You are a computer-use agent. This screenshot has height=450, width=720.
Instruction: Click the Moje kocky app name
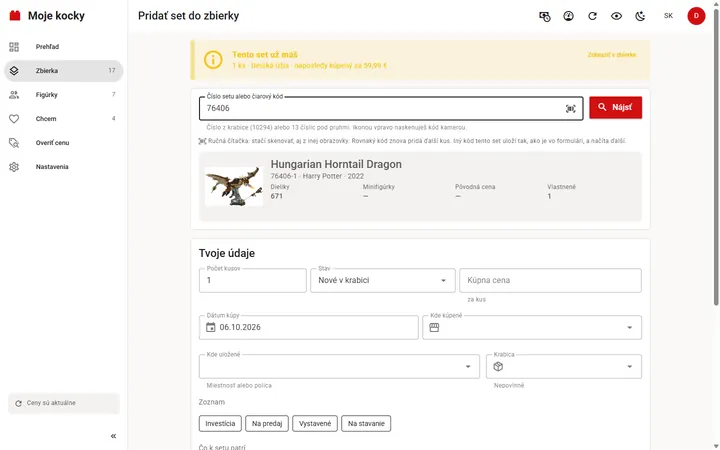[x=56, y=16]
